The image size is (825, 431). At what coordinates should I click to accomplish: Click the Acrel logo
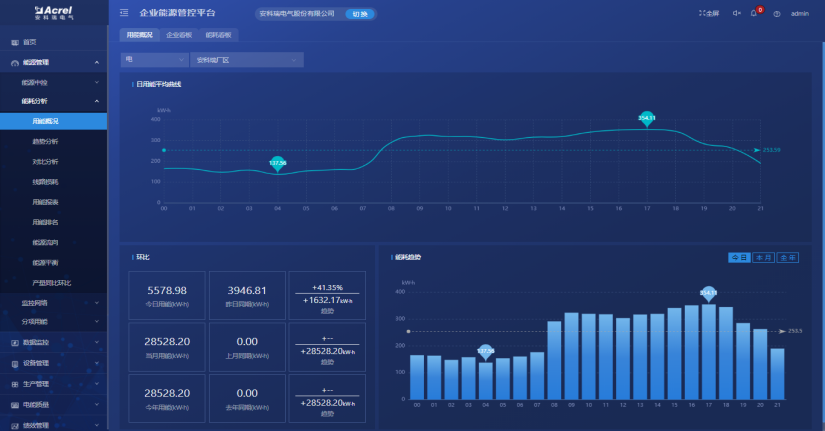coord(53,12)
